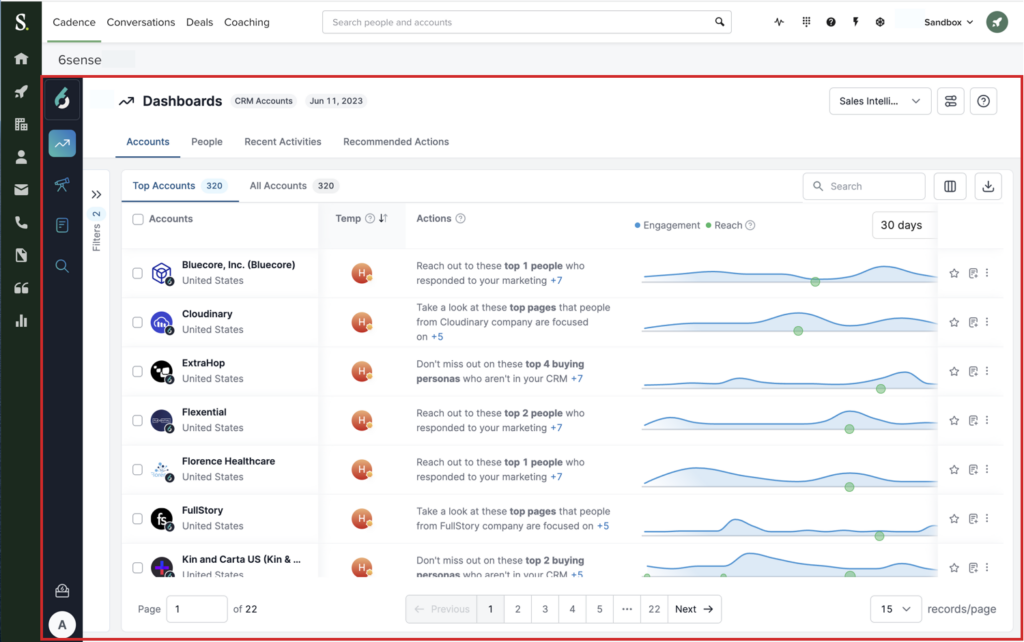The image size is (1024, 642).
Task: Open the All Accounts tab
Action: point(292,185)
